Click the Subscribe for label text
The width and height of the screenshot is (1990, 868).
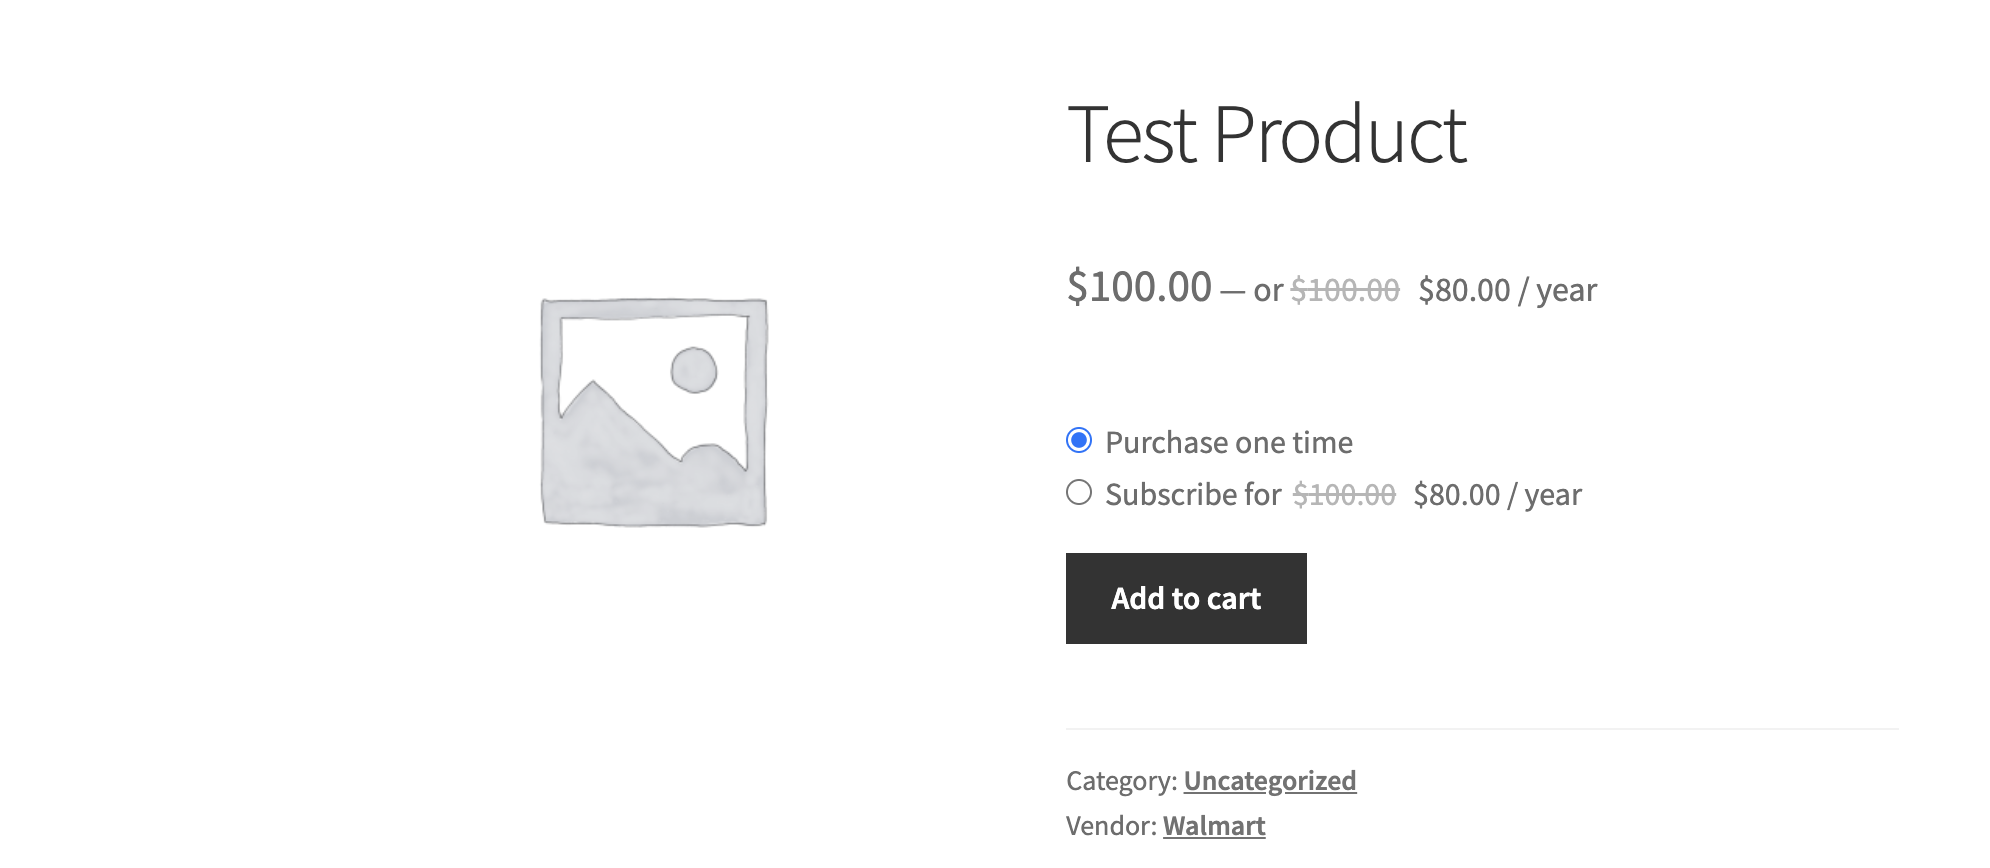click(1193, 494)
